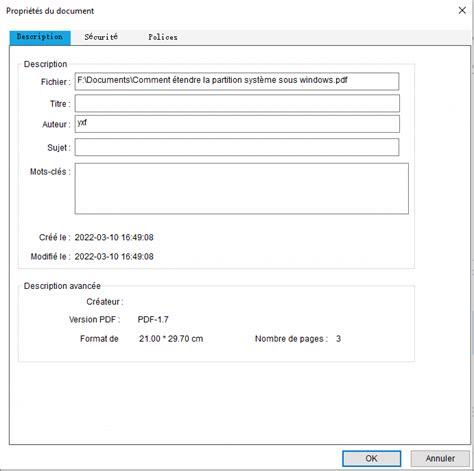Click the Créateur label
This screenshot has width=474, height=471.
pyautogui.click(x=105, y=302)
